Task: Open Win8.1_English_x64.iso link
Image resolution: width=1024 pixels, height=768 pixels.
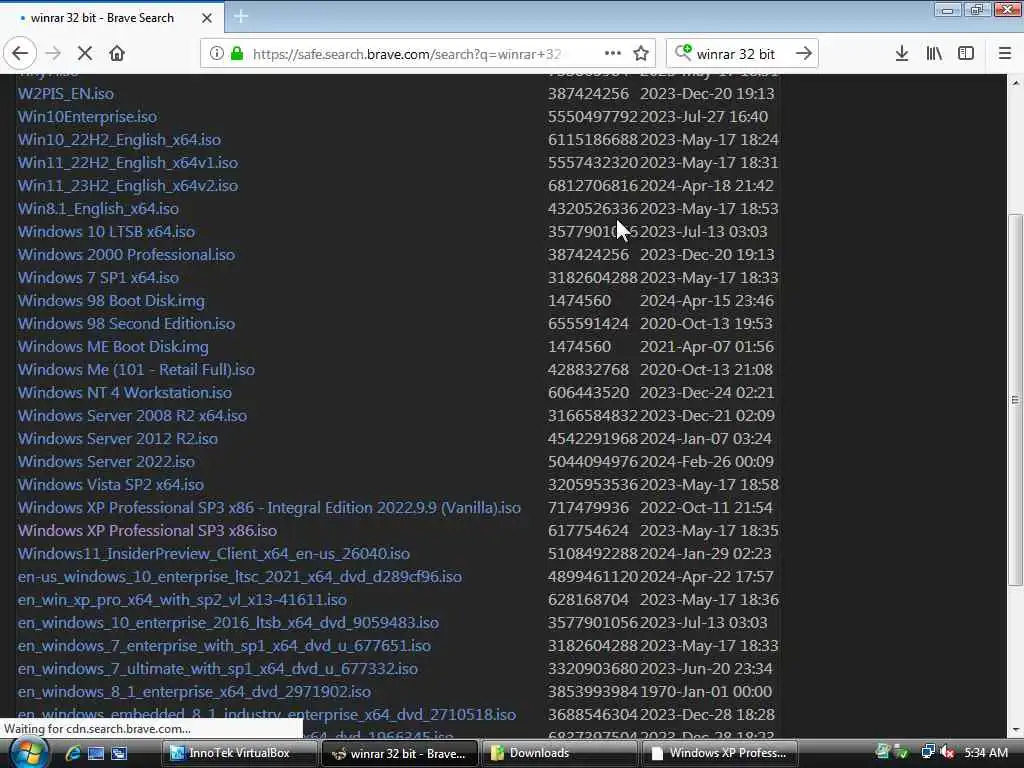Action: [x=99, y=208]
